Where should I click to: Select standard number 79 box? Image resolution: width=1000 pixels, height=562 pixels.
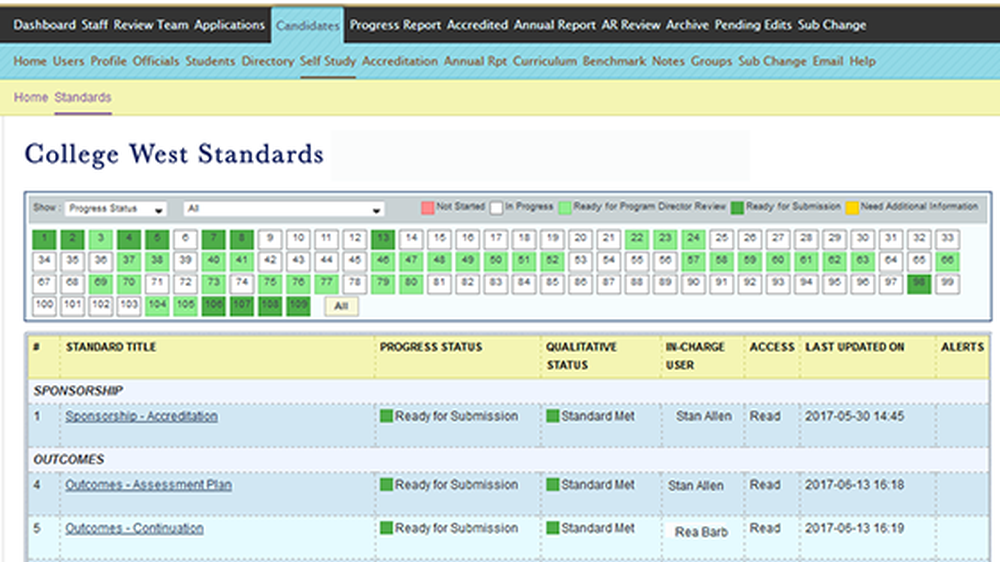(383, 283)
